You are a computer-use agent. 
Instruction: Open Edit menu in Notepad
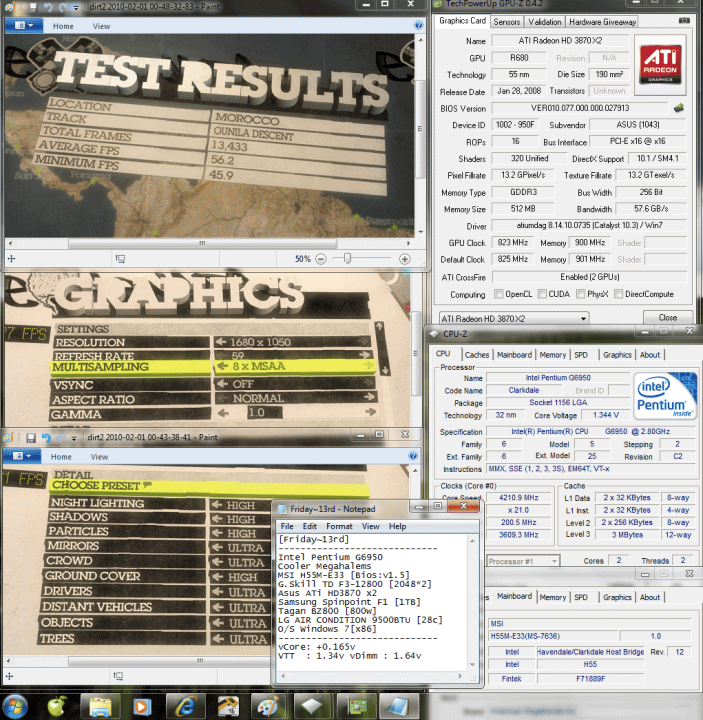click(x=309, y=526)
